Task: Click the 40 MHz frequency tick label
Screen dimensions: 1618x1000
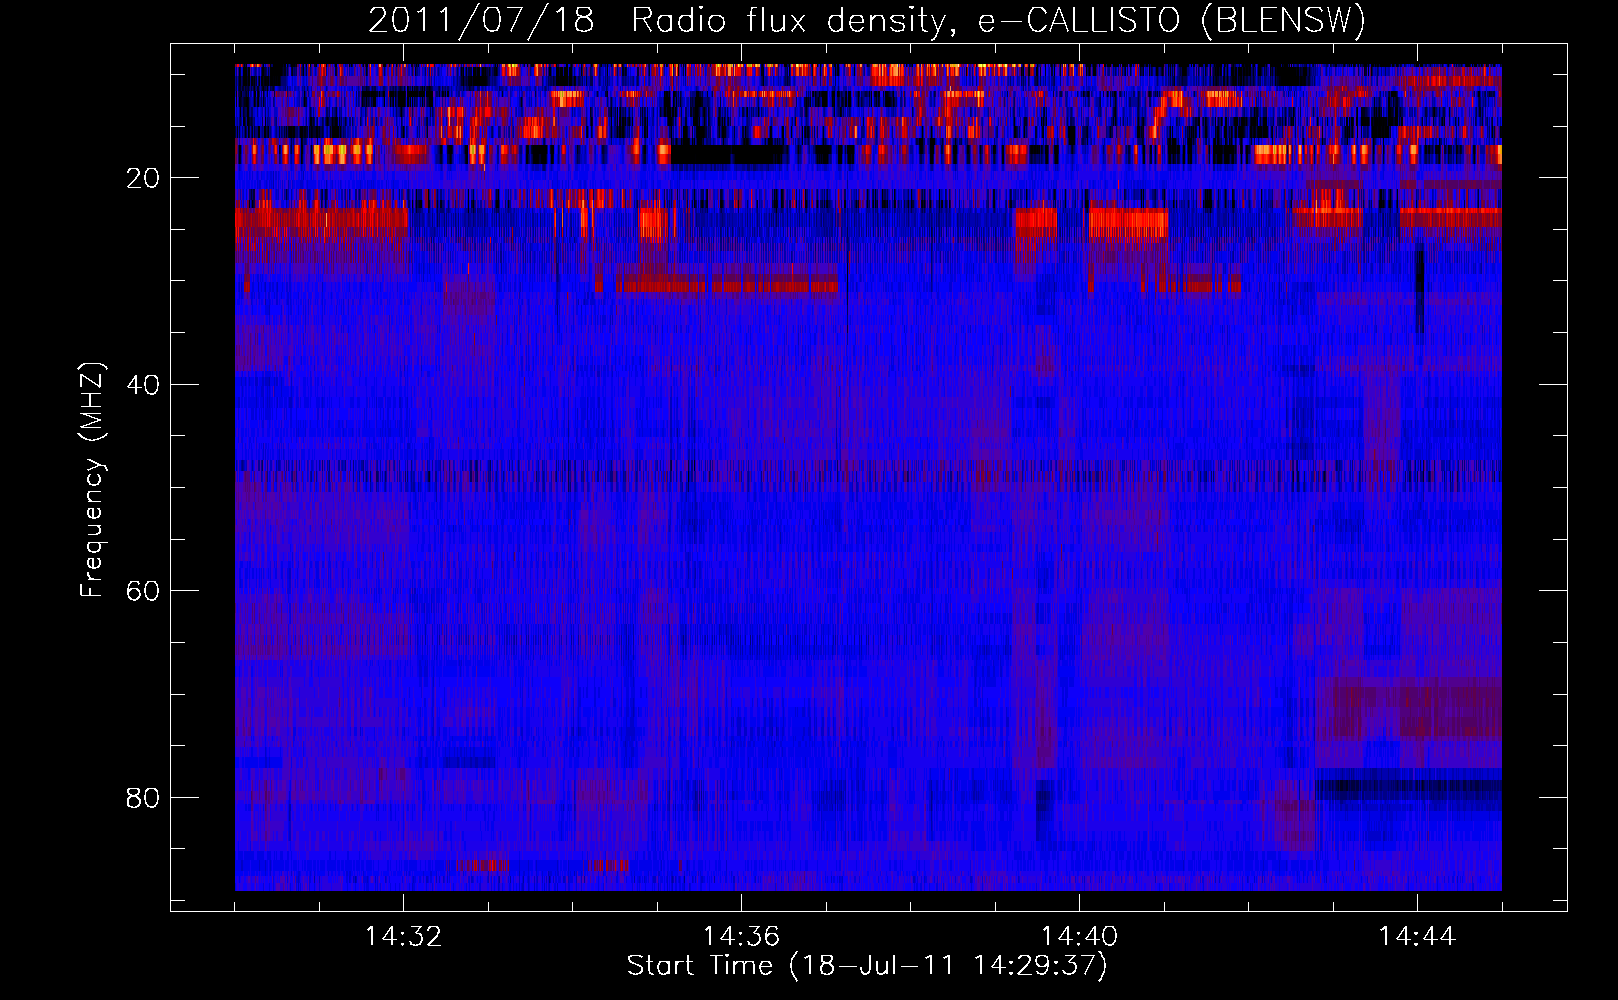Action: point(143,385)
